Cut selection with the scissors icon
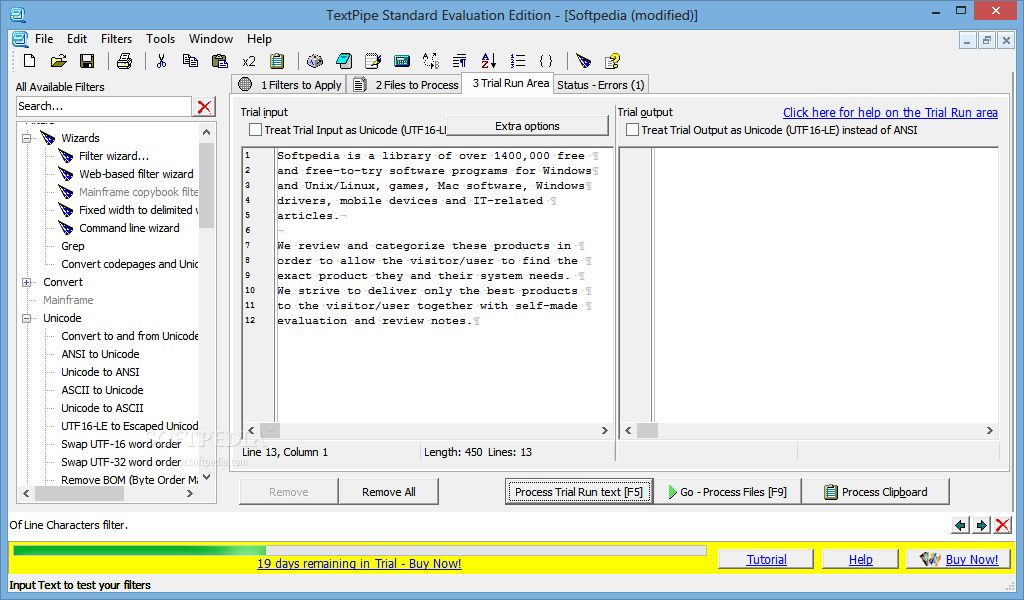 click(x=161, y=61)
